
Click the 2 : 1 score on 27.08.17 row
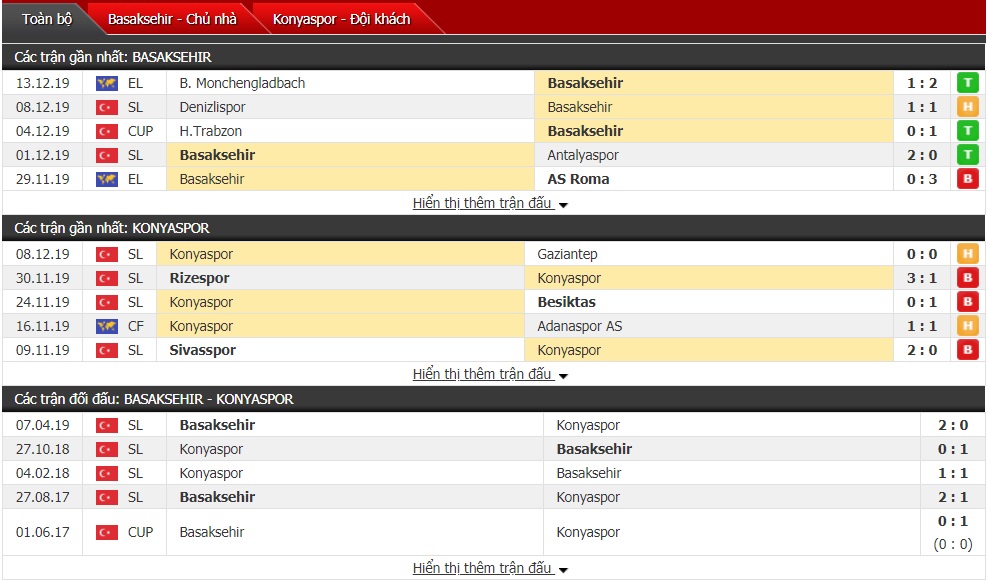tap(953, 498)
